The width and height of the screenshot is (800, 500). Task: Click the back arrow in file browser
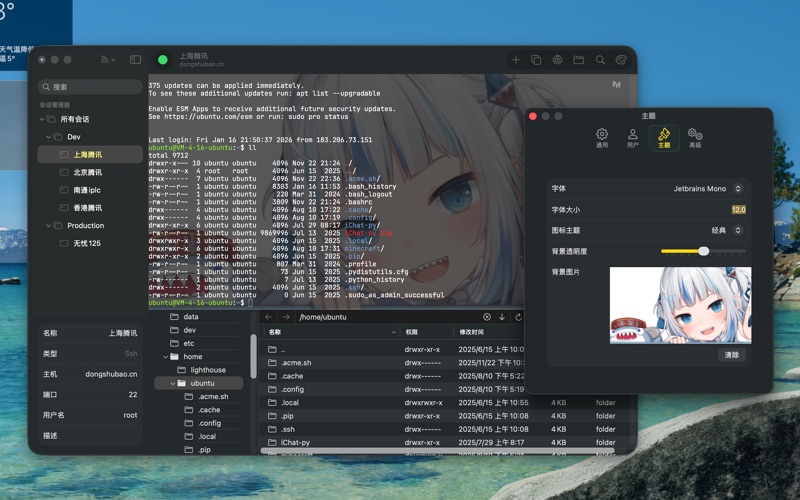(269, 317)
